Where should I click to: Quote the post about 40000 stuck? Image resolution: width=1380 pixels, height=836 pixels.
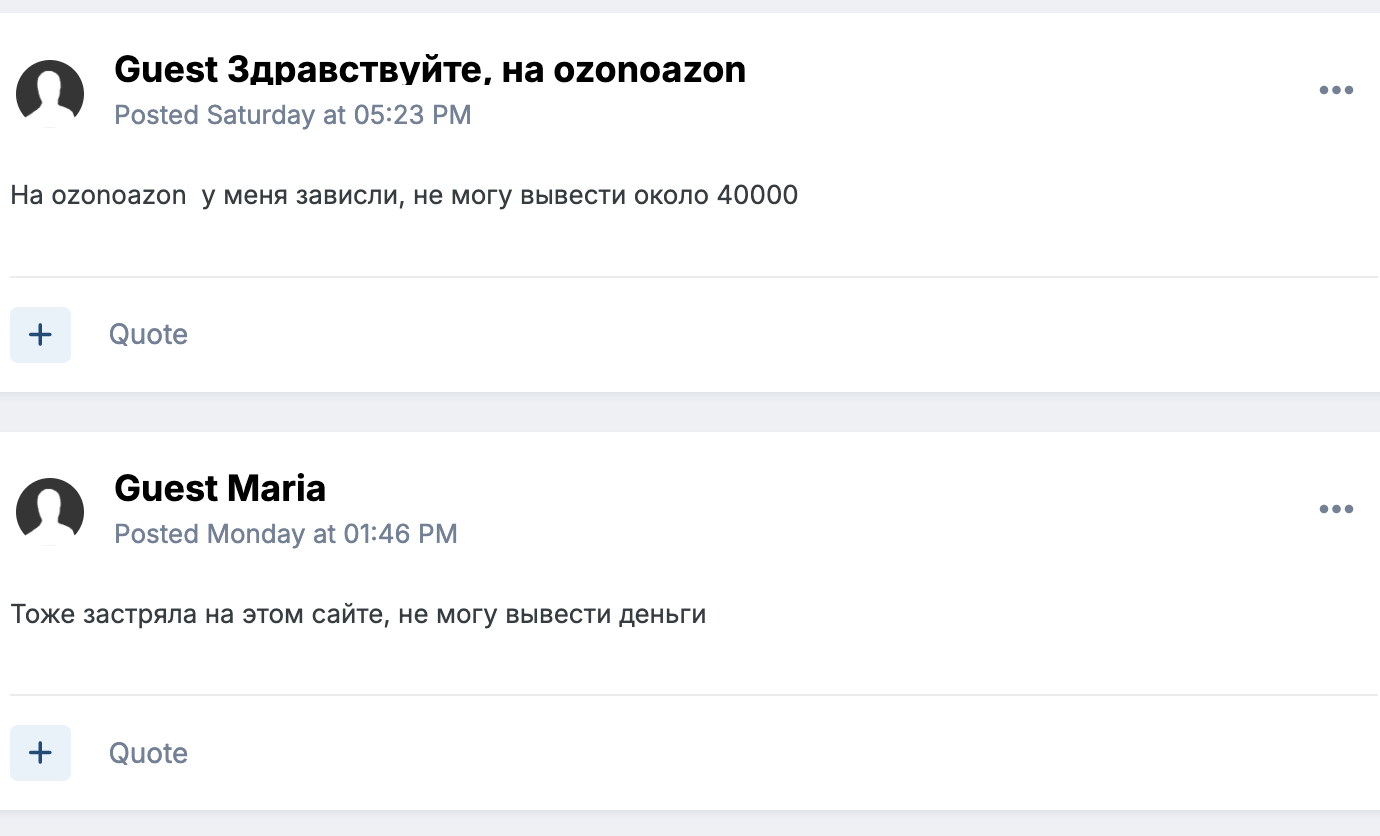pos(148,335)
